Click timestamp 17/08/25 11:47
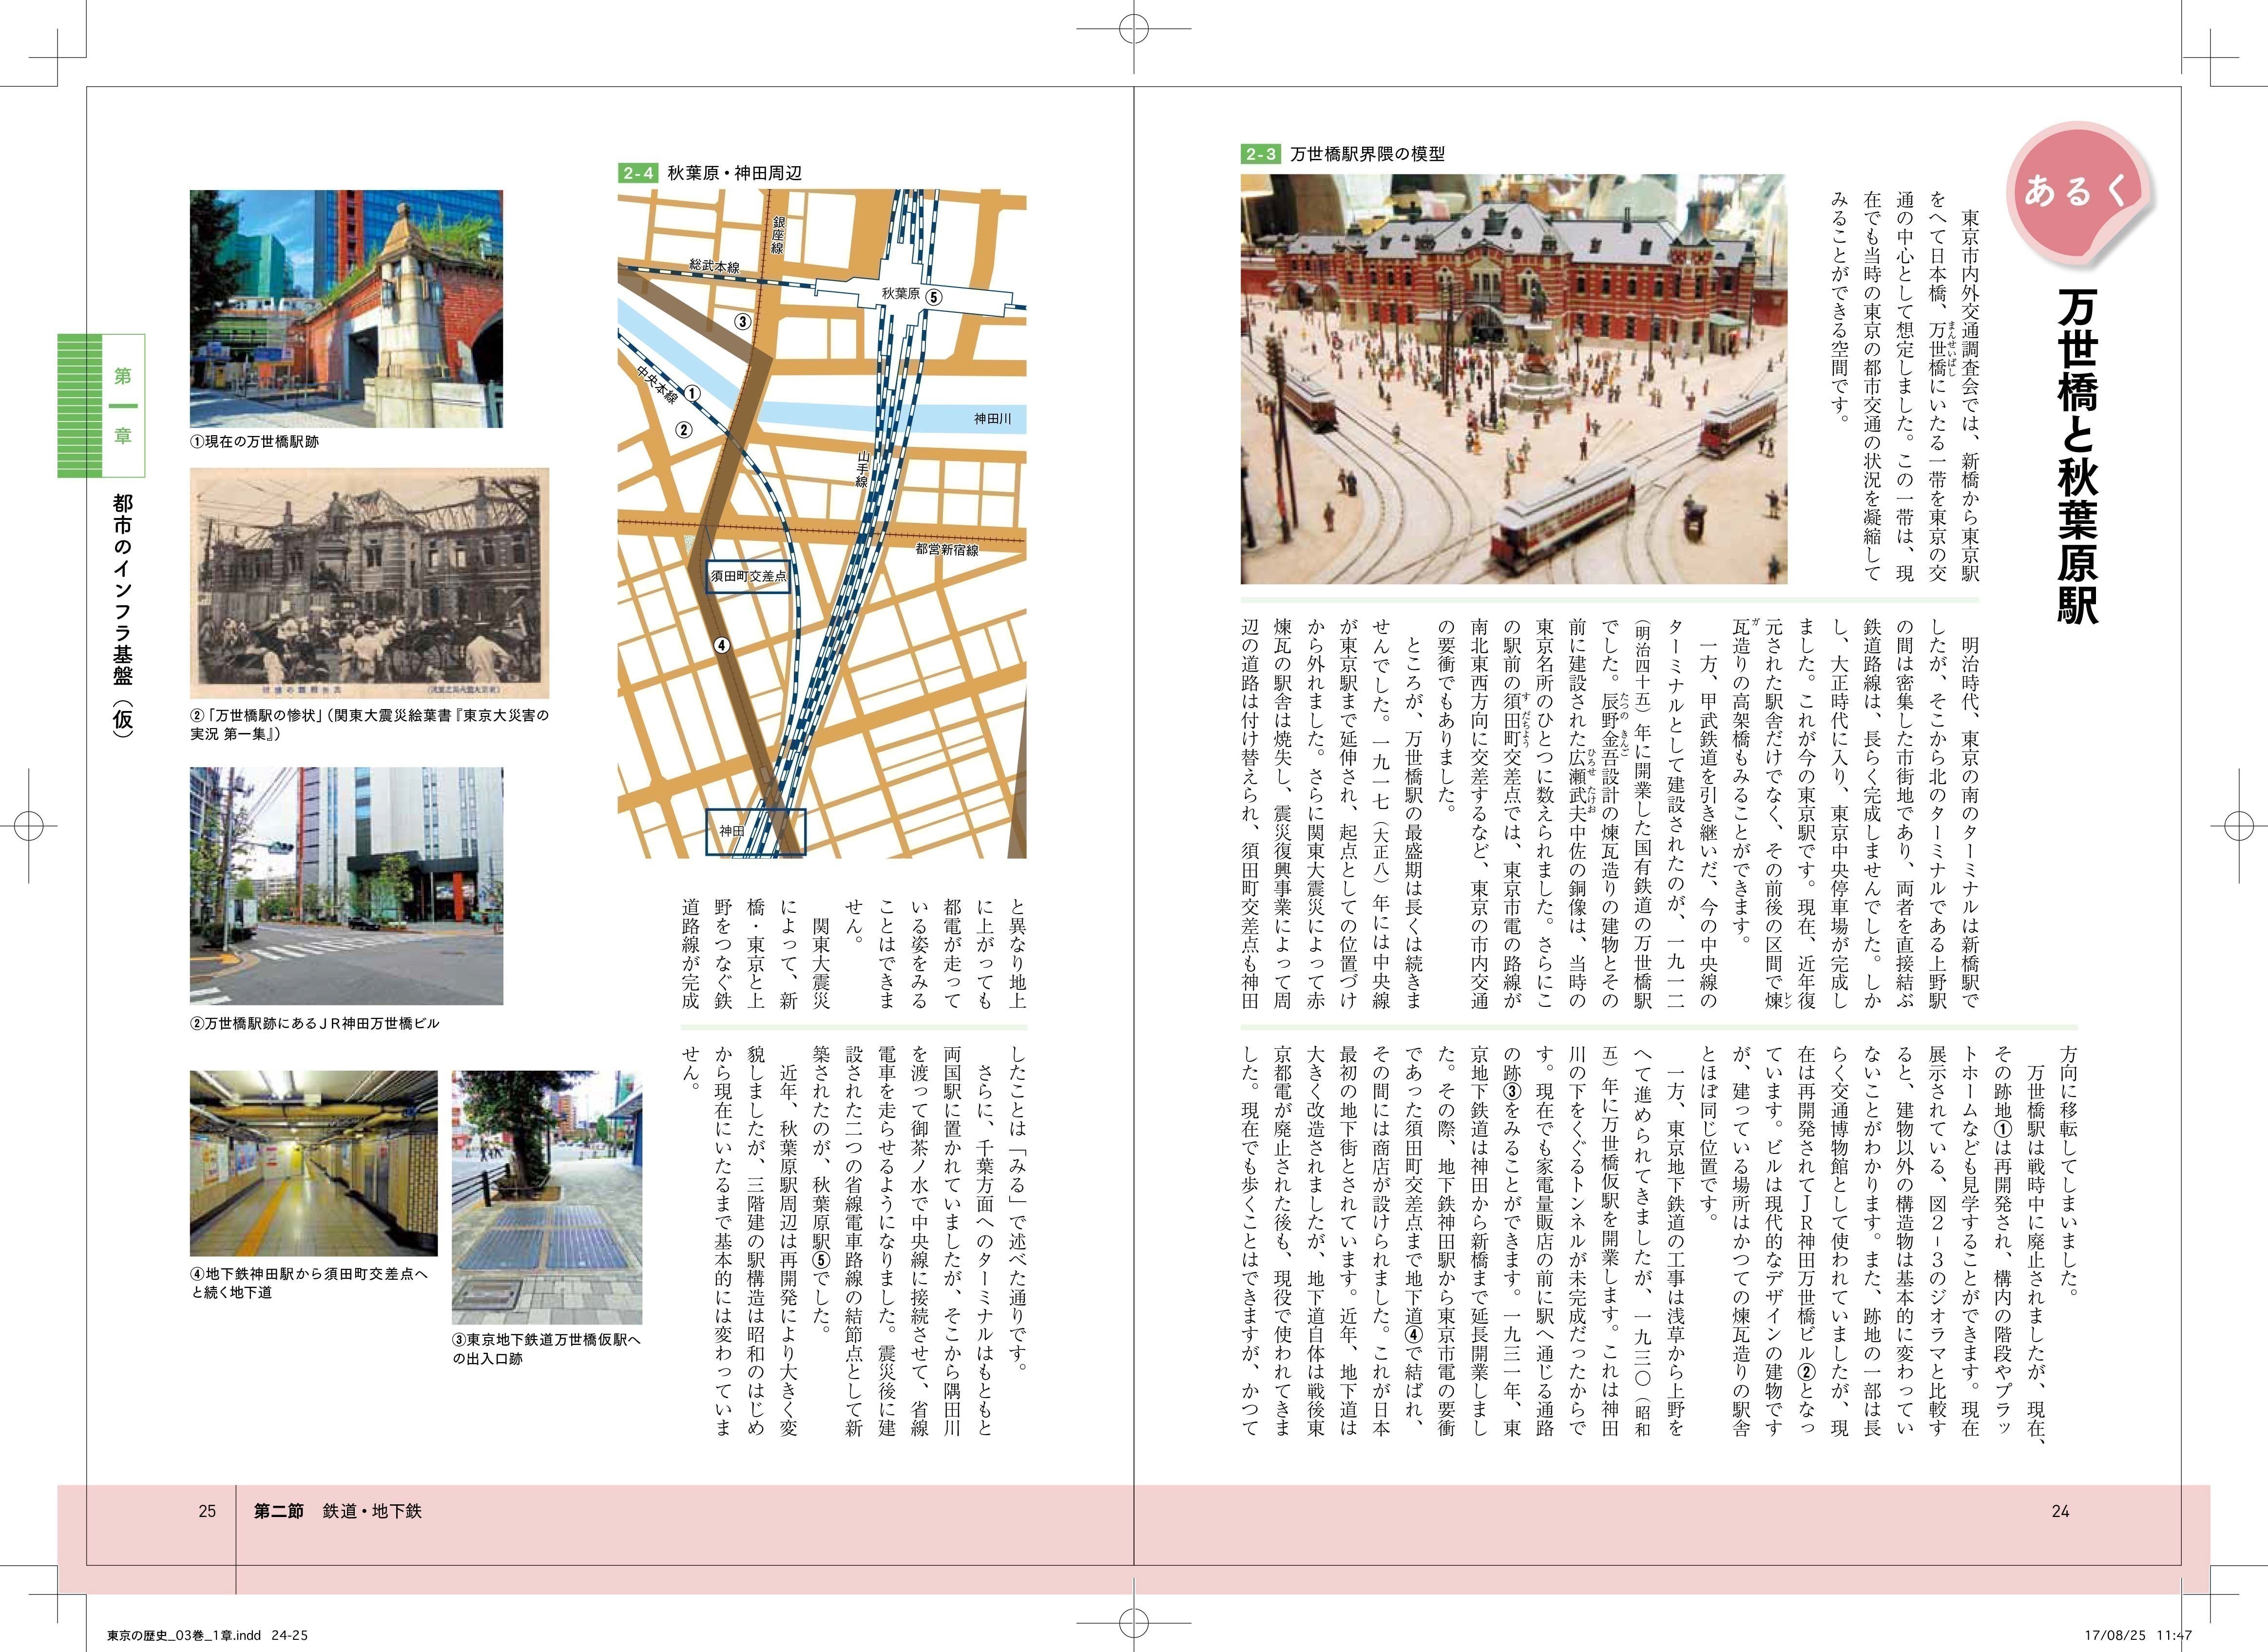 coord(2138,1636)
